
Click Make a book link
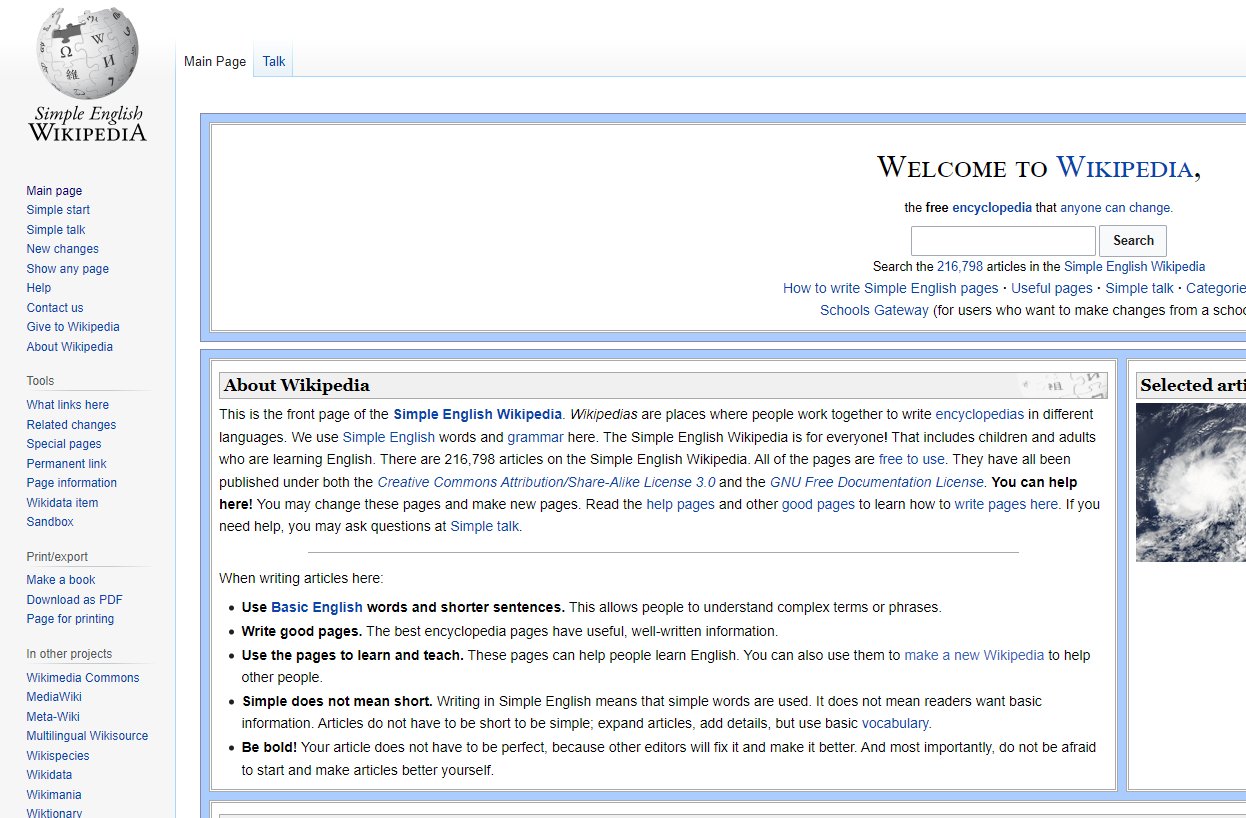61,580
